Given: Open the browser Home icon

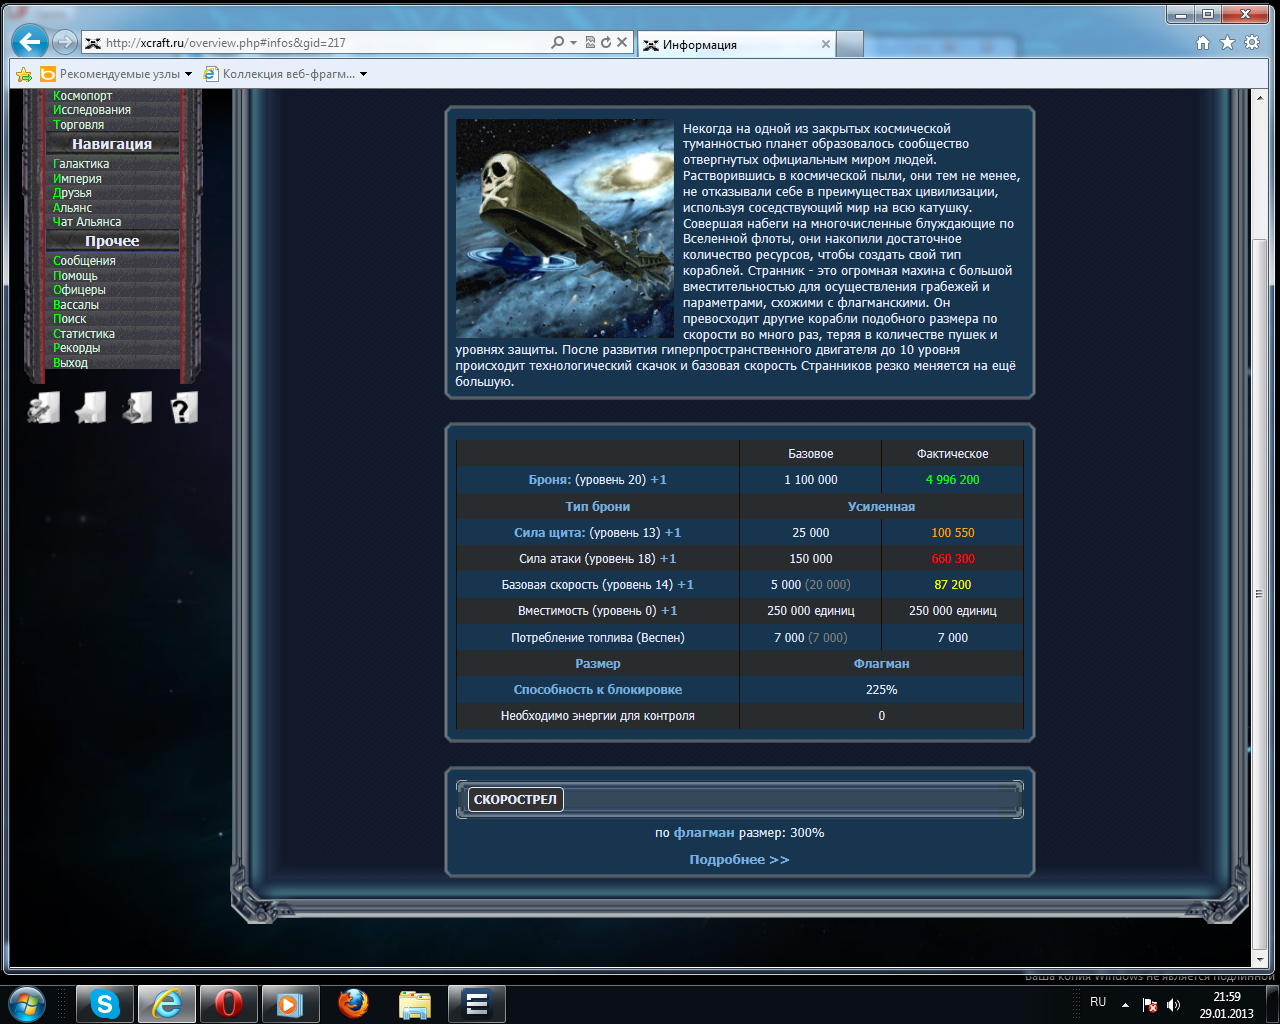Looking at the screenshot, I should (1203, 43).
